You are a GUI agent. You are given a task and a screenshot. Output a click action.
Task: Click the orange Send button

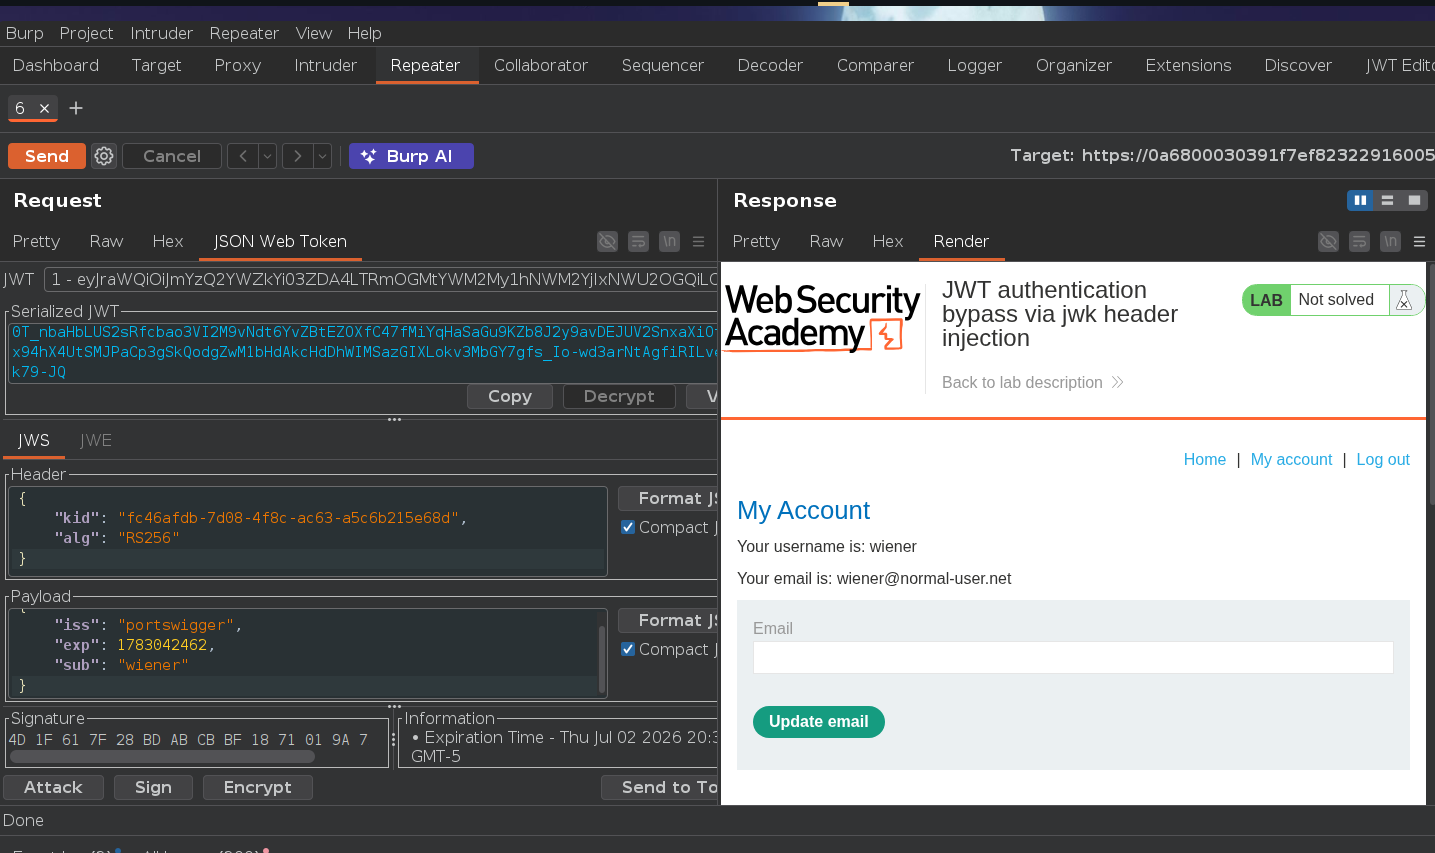pos(47,156)
